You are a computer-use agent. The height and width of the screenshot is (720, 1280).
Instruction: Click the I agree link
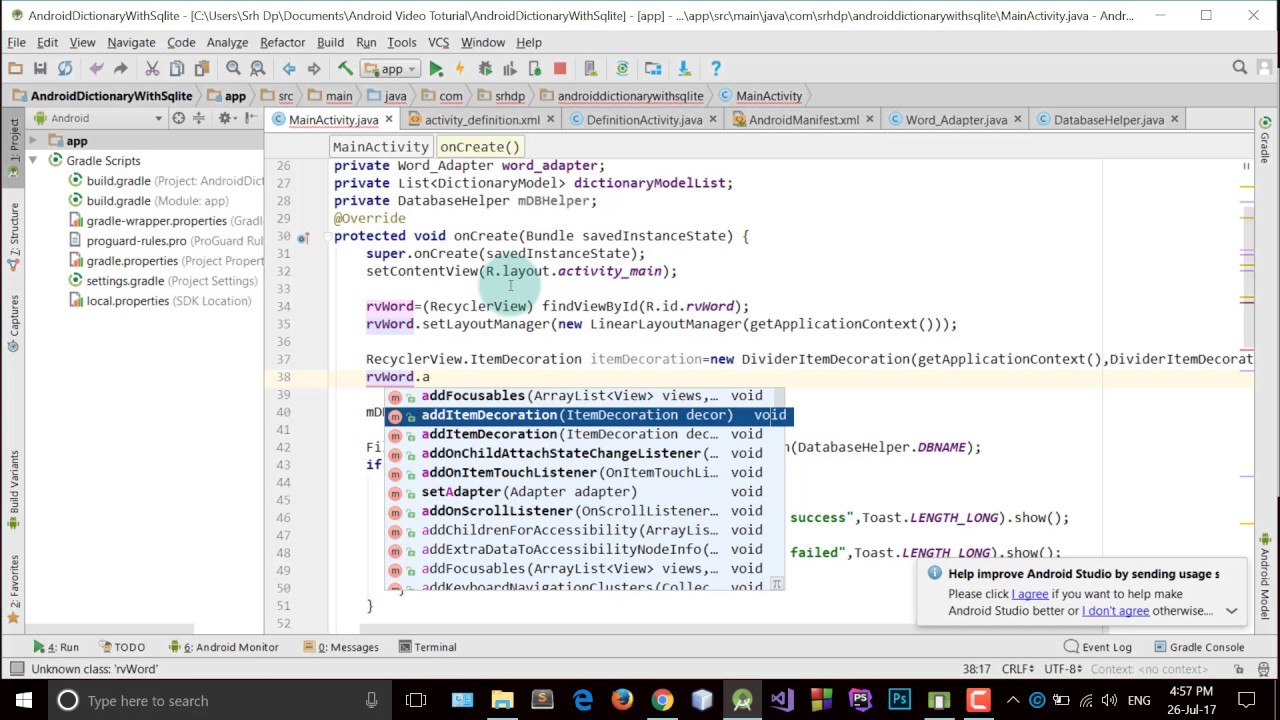(x=1029, y=594)
